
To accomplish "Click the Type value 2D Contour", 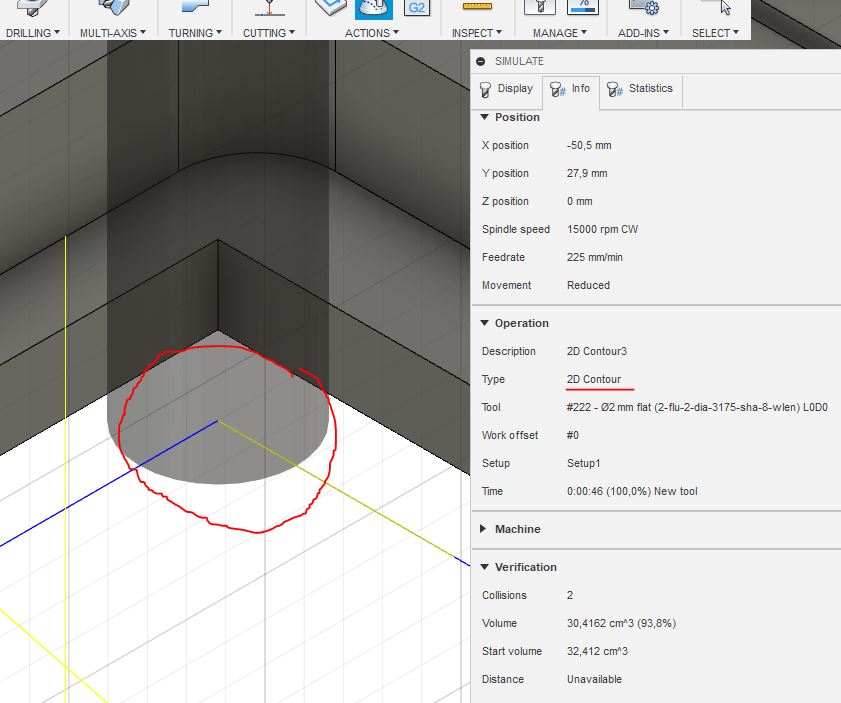I will pos(594,379).
